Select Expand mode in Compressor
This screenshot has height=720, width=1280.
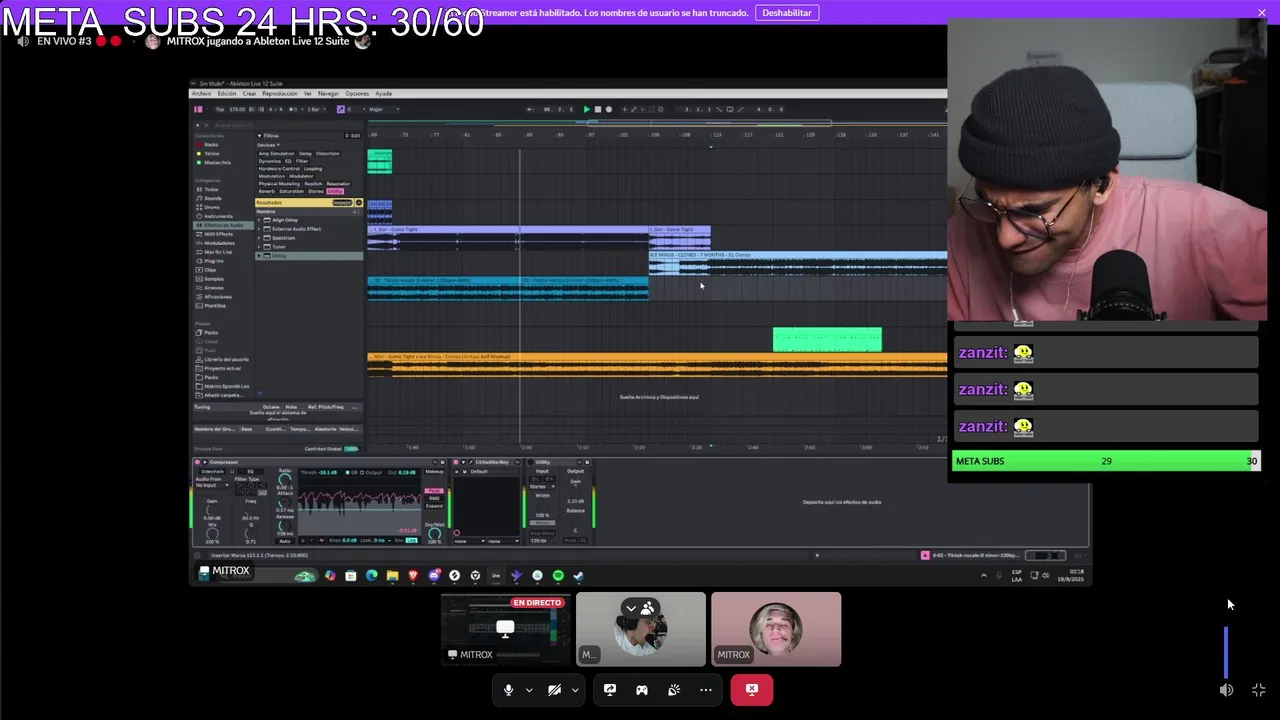tap(434, 506)
